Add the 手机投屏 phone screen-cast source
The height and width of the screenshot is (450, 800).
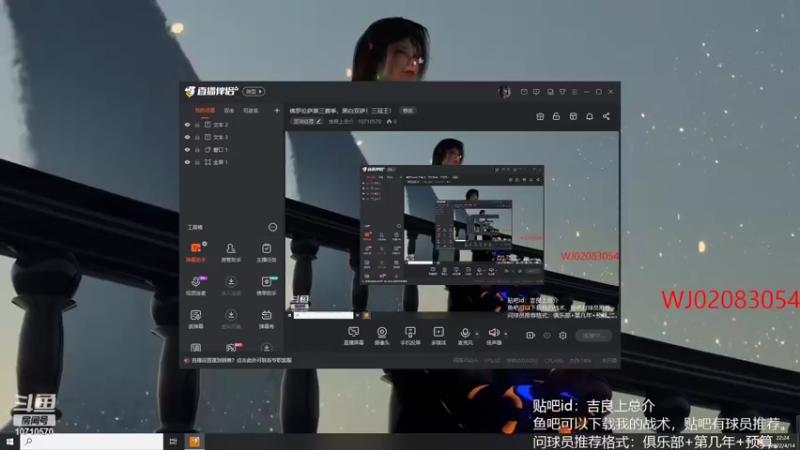410,336
